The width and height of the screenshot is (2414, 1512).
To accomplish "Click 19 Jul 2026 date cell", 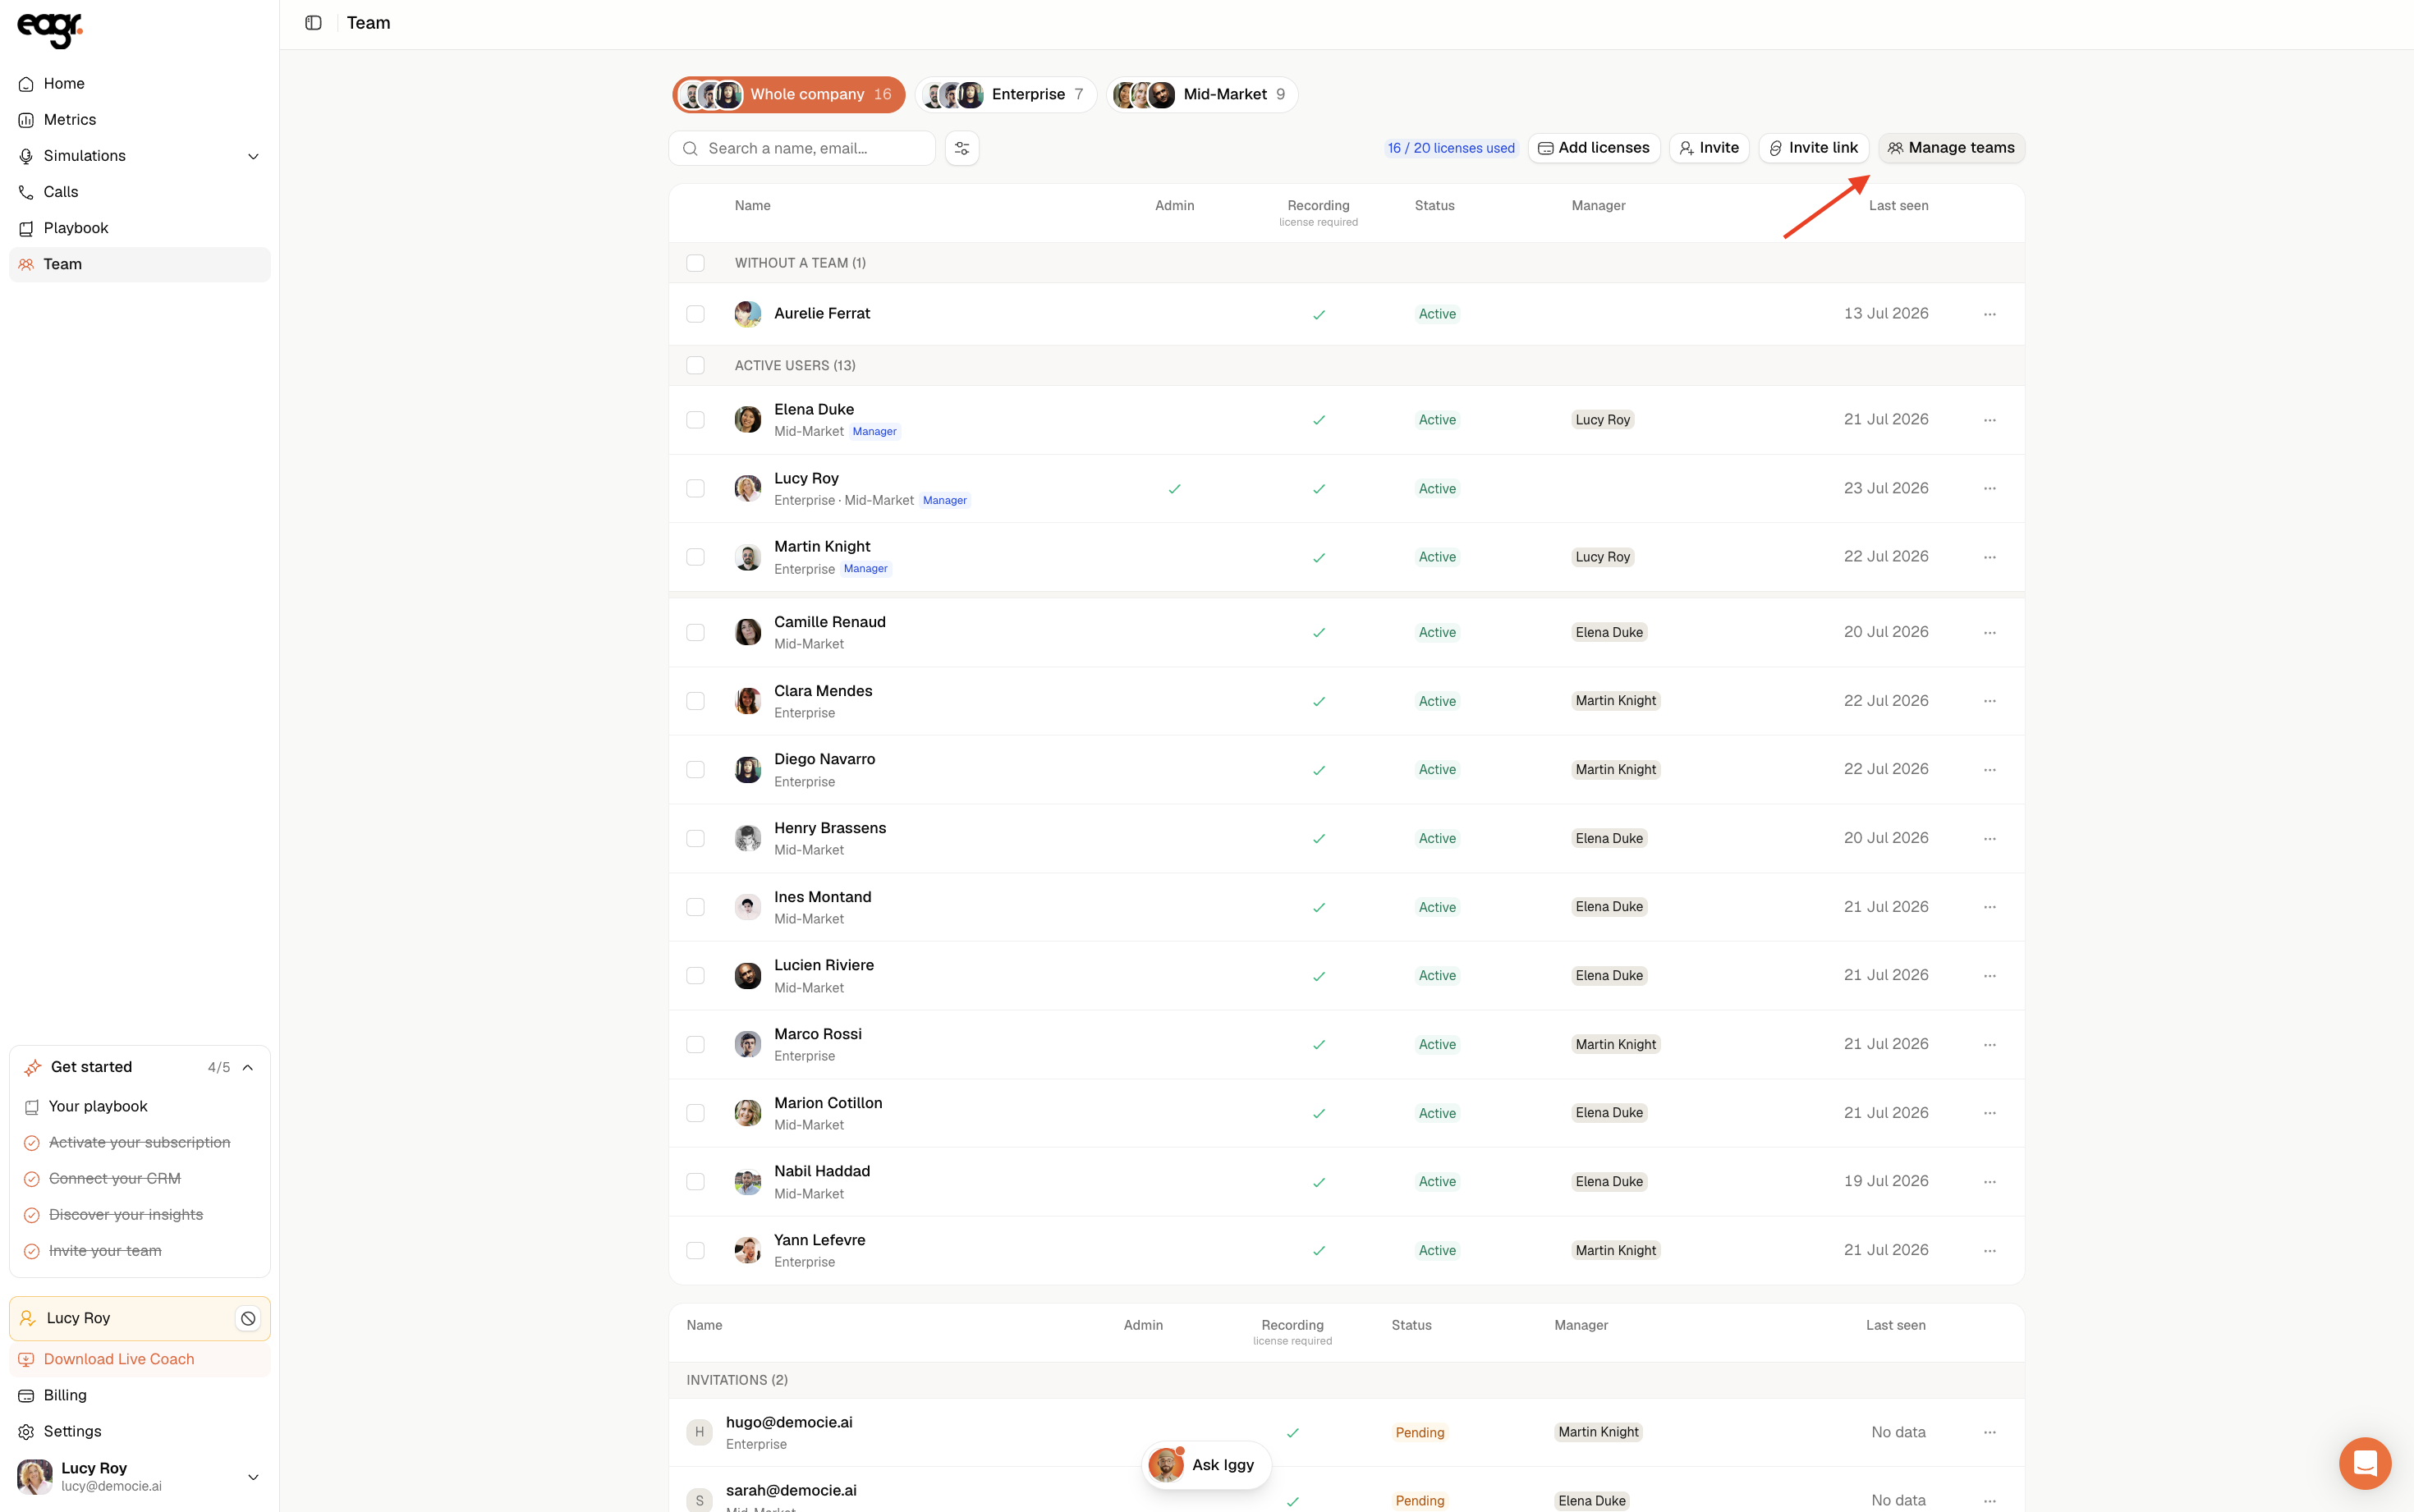I will click(x=1886, y=1181).
